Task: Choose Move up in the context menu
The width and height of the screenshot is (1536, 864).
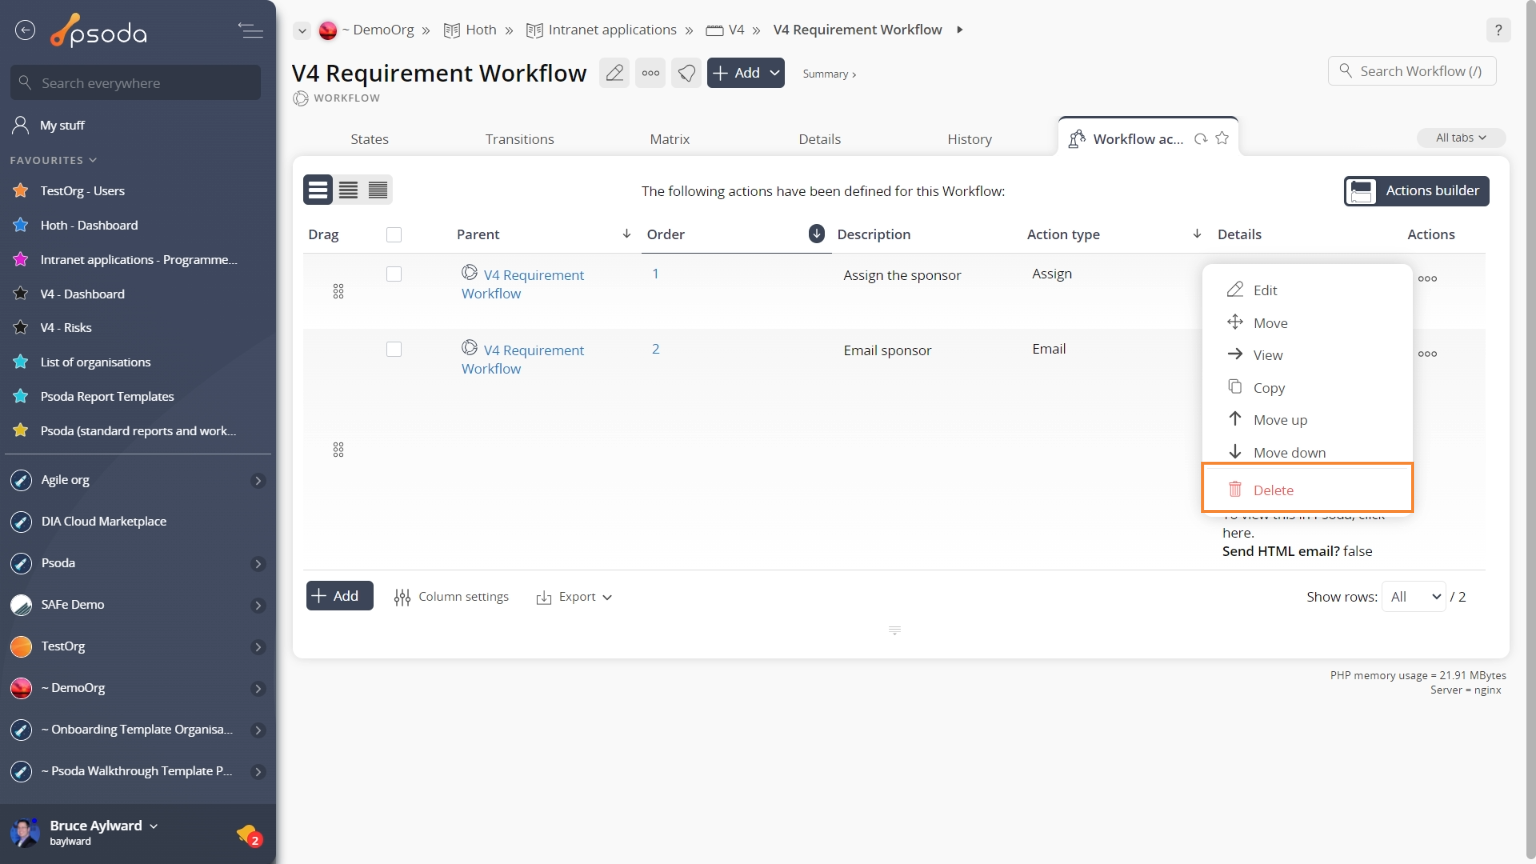Action: [1307, 420]
